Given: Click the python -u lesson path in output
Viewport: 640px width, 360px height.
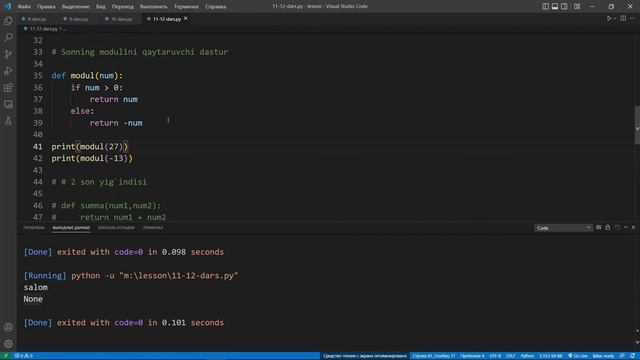Looking at the screenshot, I should click(154, 276).
